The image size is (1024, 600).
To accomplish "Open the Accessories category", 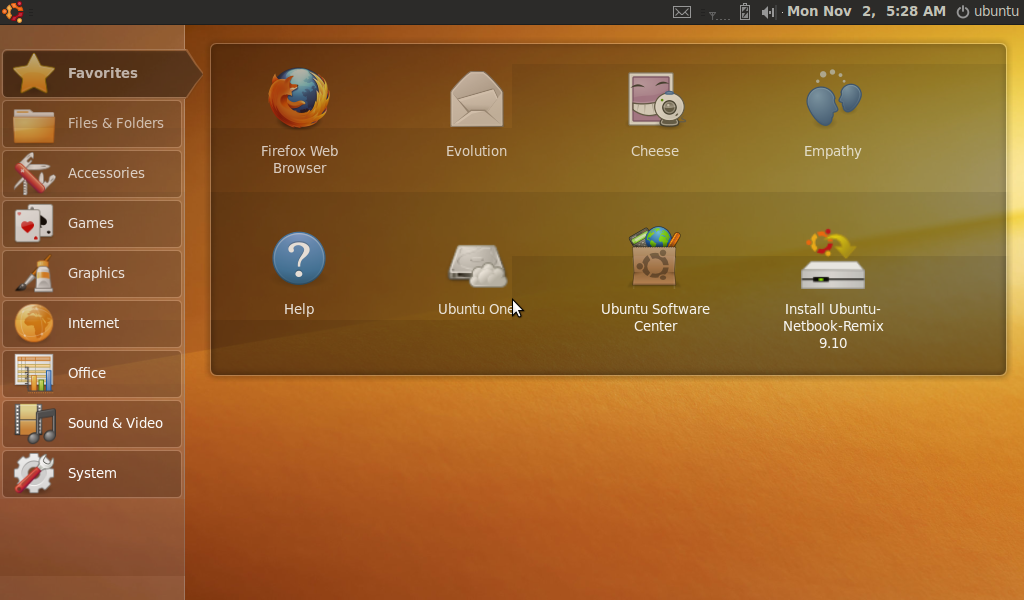I will point(92,174).
